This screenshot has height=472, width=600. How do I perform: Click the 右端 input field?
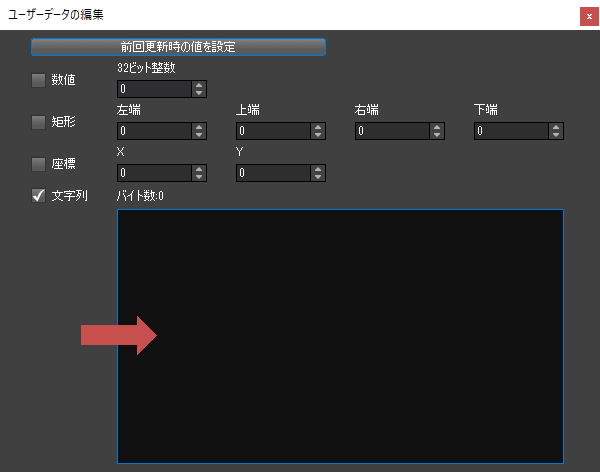(x=392, y=131)
